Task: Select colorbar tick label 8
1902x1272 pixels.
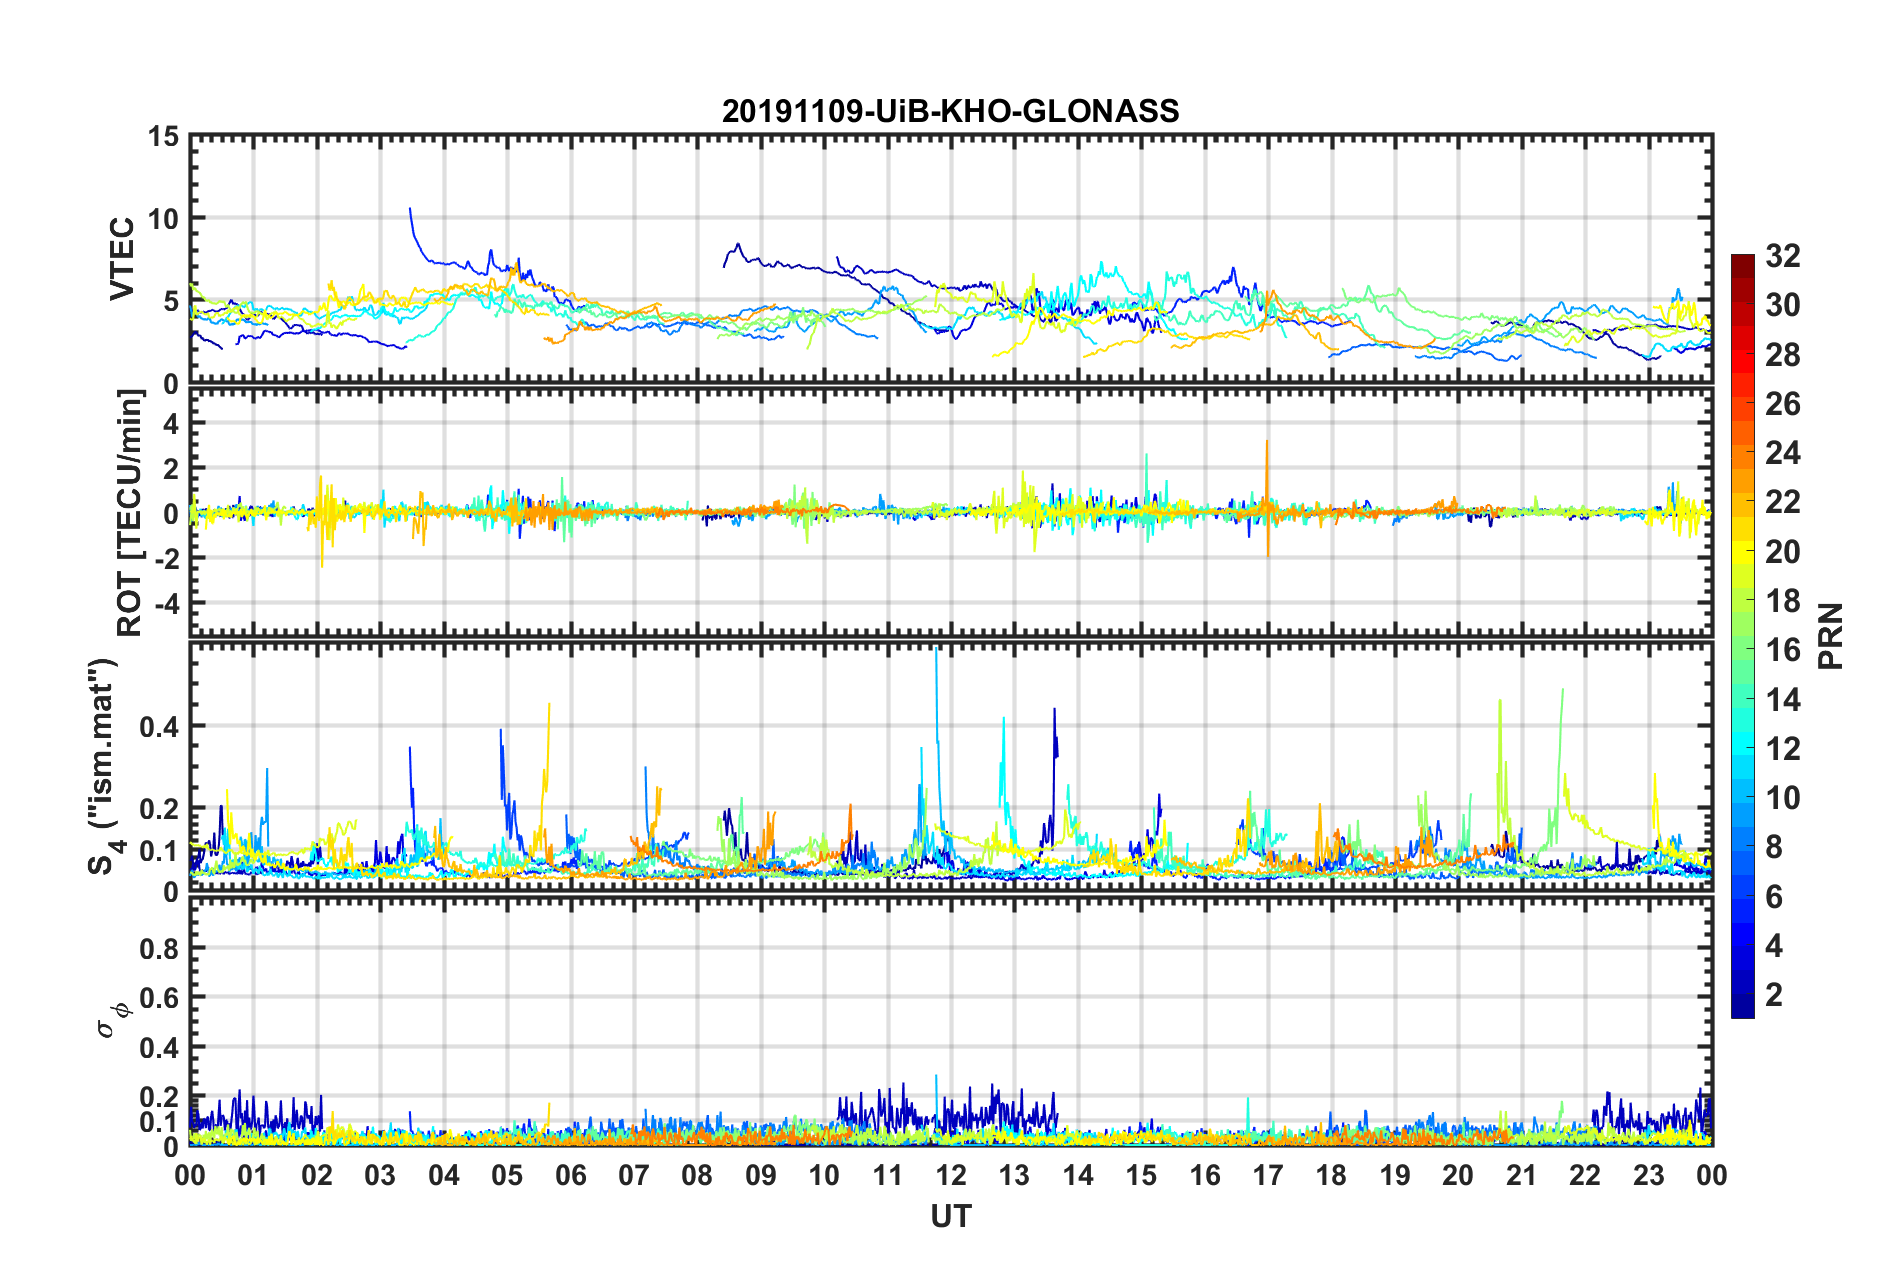Action: pos(1774,848)
